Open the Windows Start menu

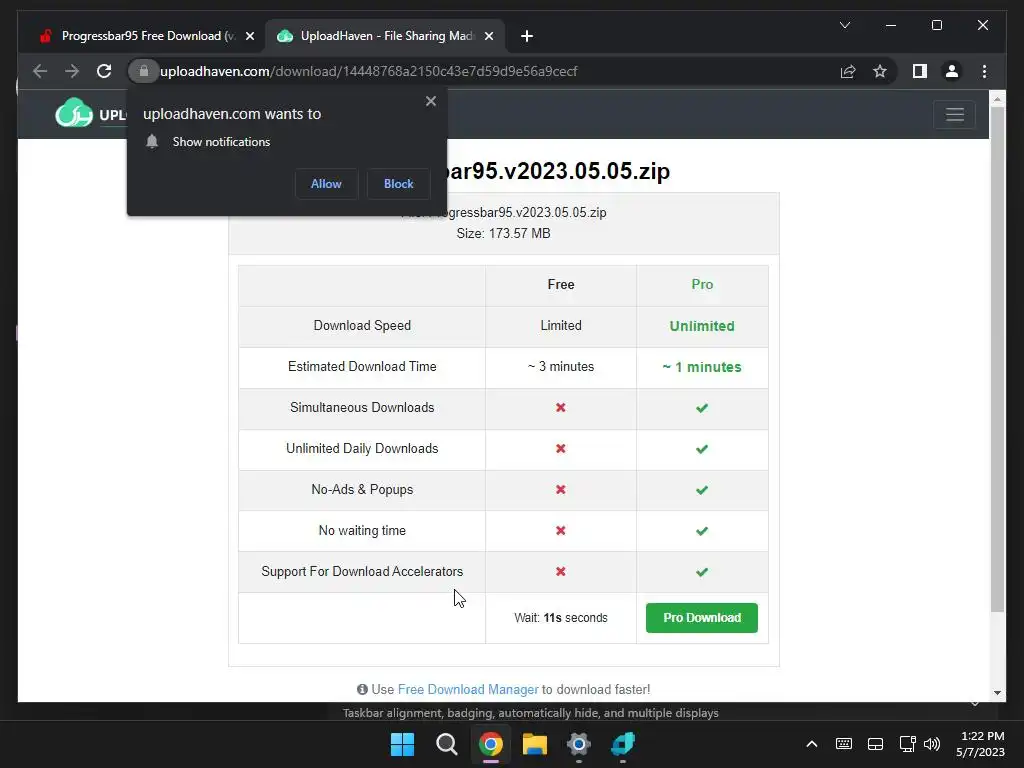pos(402,744)
